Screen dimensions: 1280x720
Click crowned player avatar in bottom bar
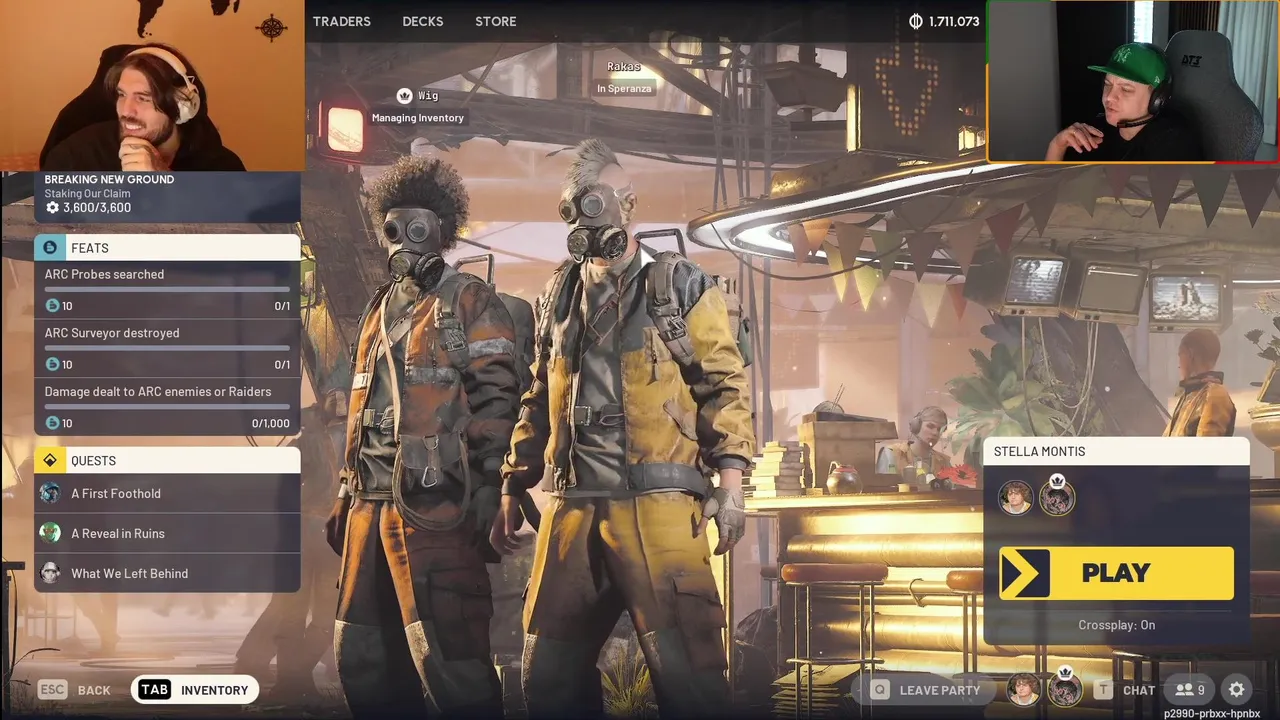1065,689
